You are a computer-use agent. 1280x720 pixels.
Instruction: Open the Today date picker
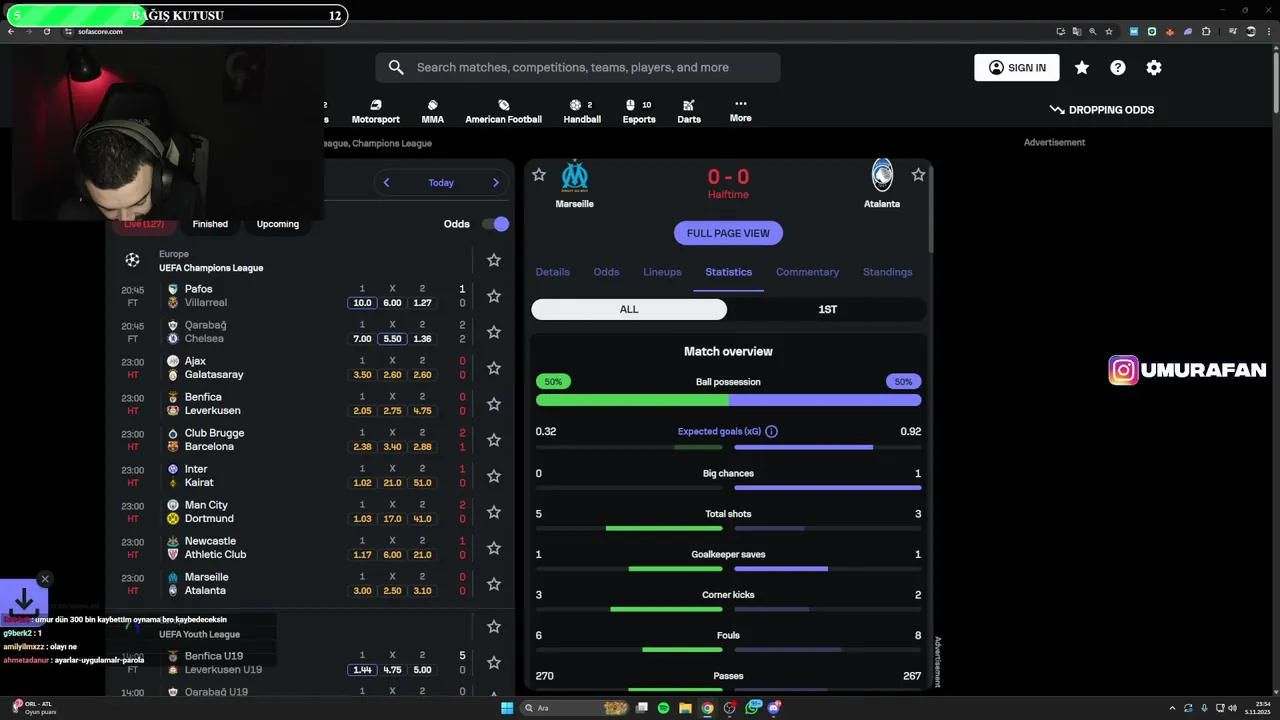(441, 183)
